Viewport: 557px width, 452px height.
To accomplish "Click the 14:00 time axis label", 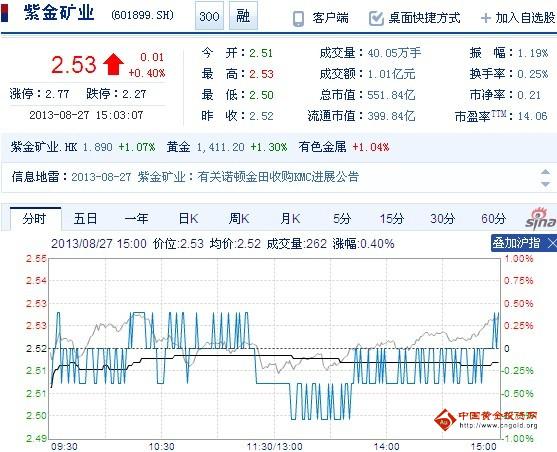I will (386, 446).
